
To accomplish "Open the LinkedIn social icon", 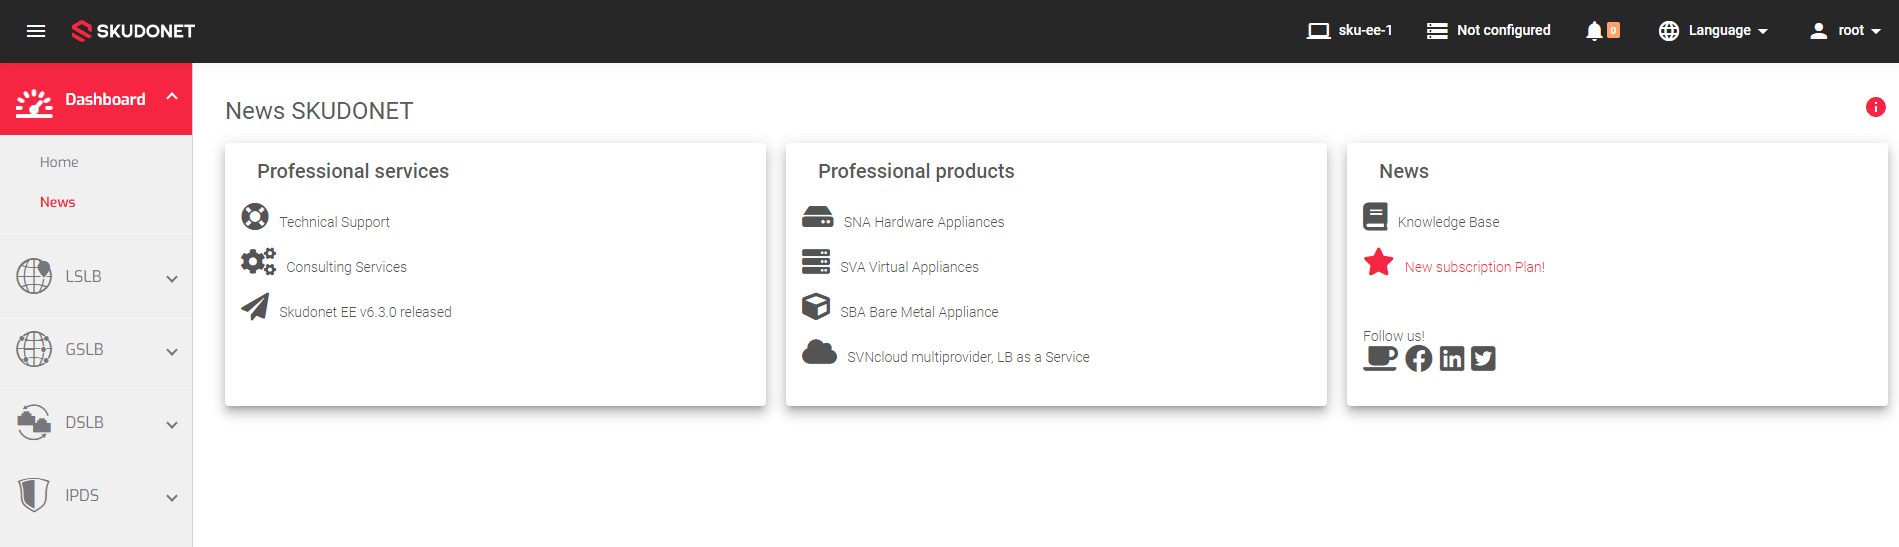I will pyautogui.click(x=1451, y=358).
